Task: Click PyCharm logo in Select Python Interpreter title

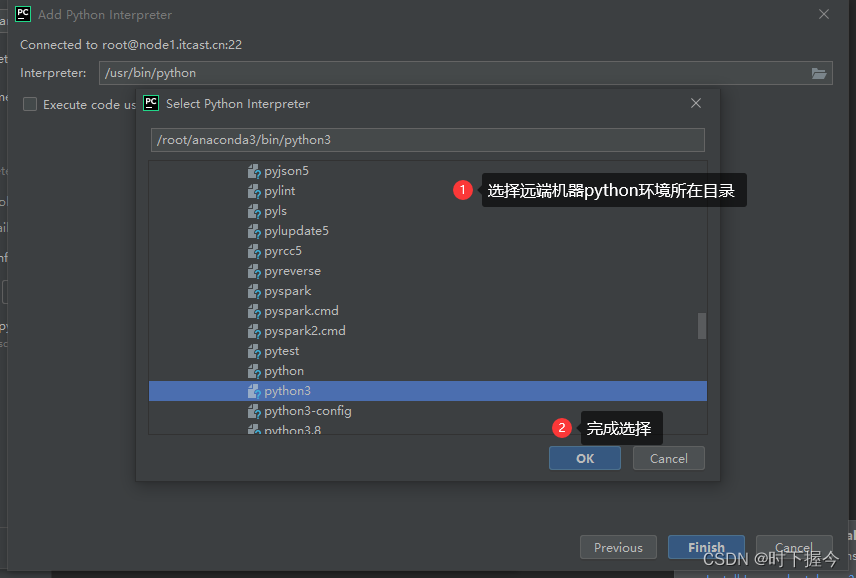Action: [151, 103]
